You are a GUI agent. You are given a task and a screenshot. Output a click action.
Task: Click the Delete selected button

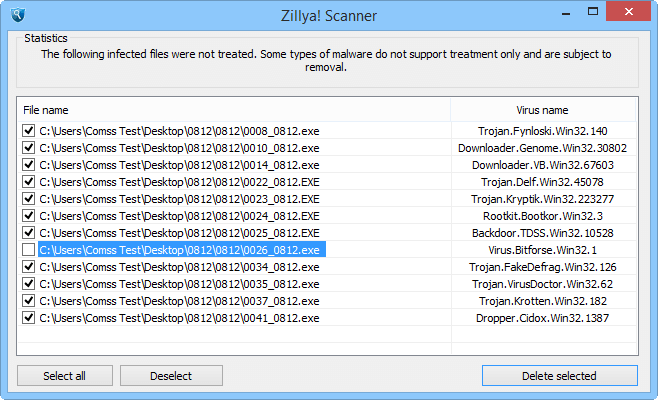(x=559, y=376)
